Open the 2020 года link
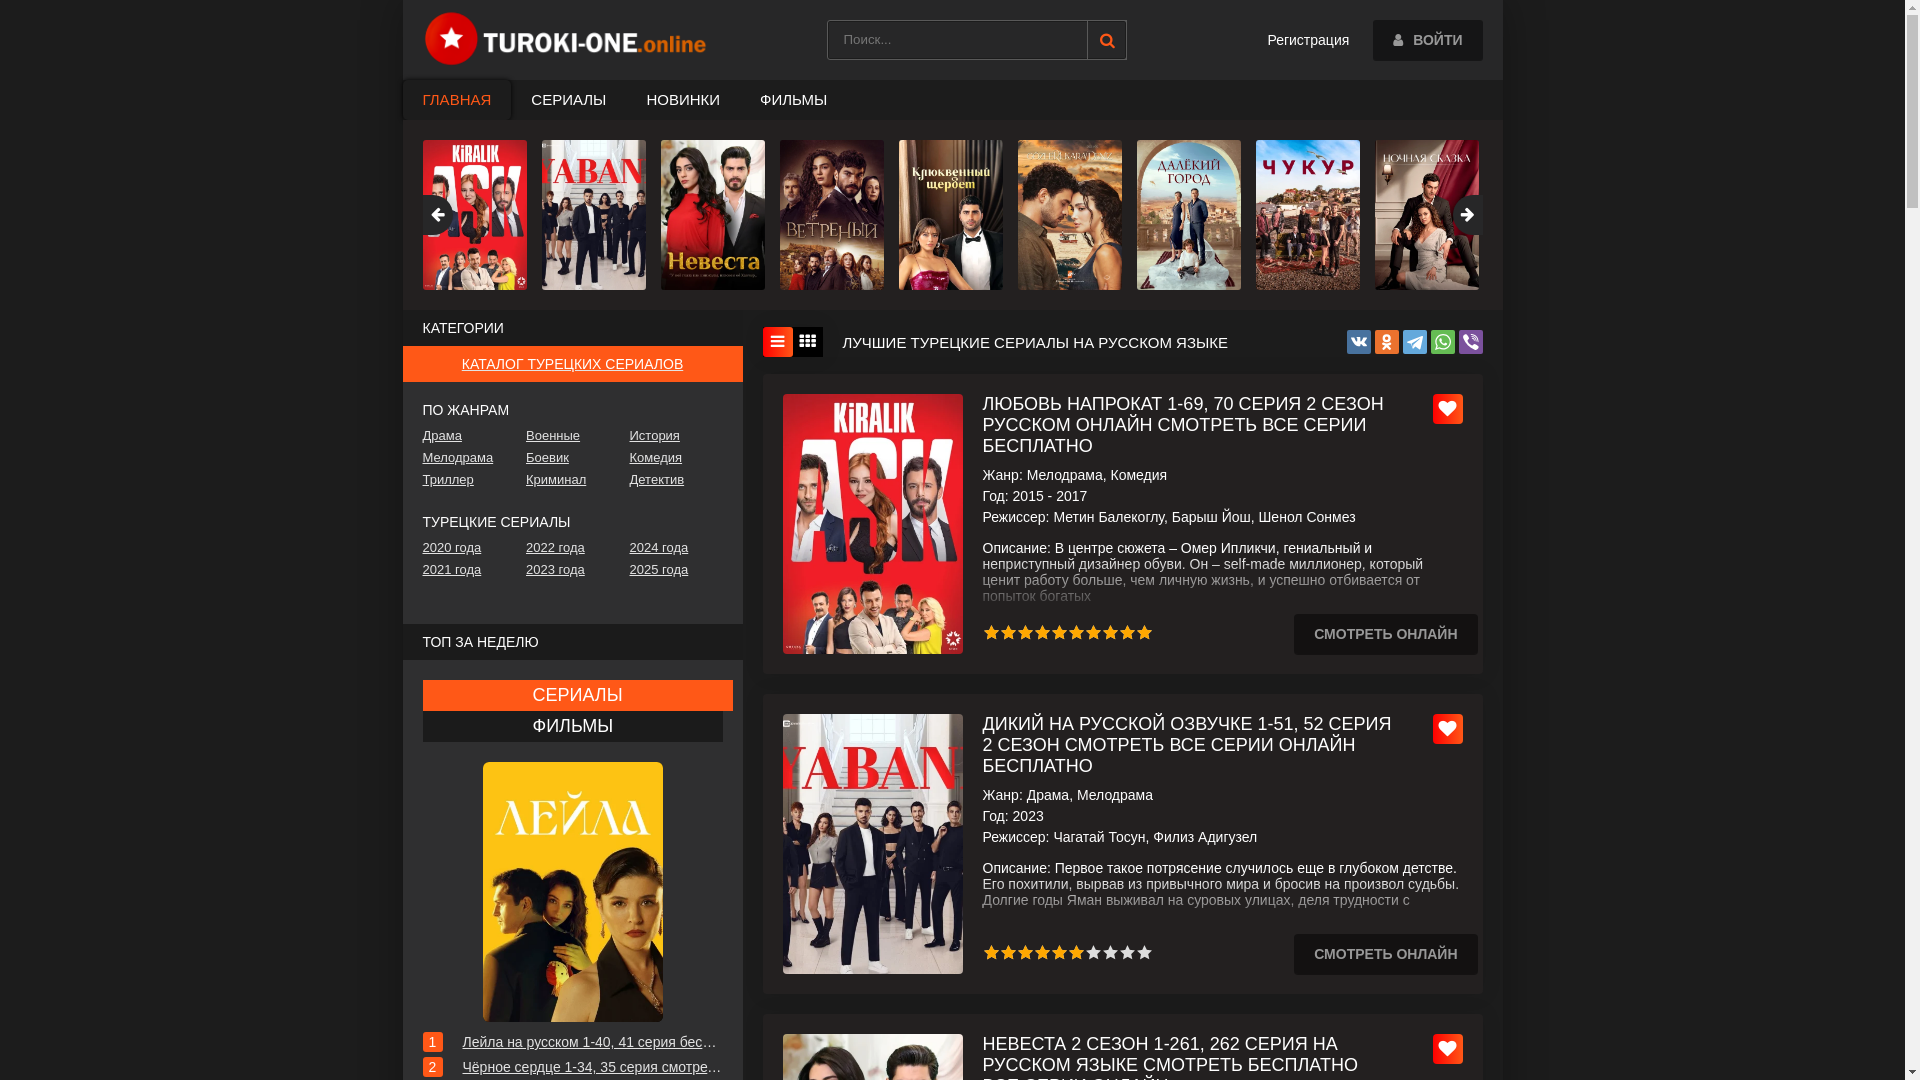This screenshot has height=1080, width=1920. 451,548
